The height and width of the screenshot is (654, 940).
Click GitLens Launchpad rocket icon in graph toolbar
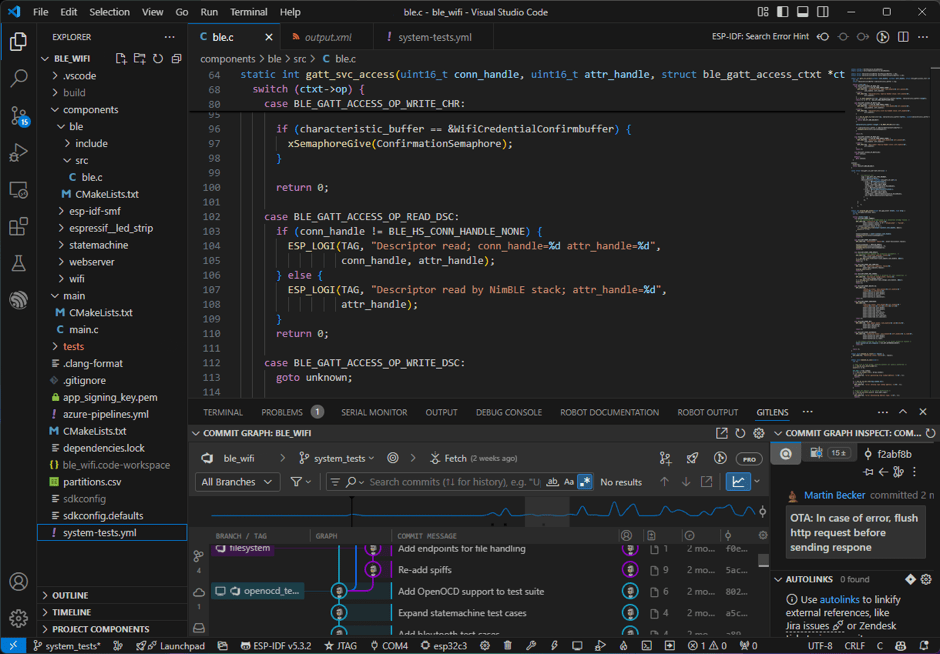point(692,458)
